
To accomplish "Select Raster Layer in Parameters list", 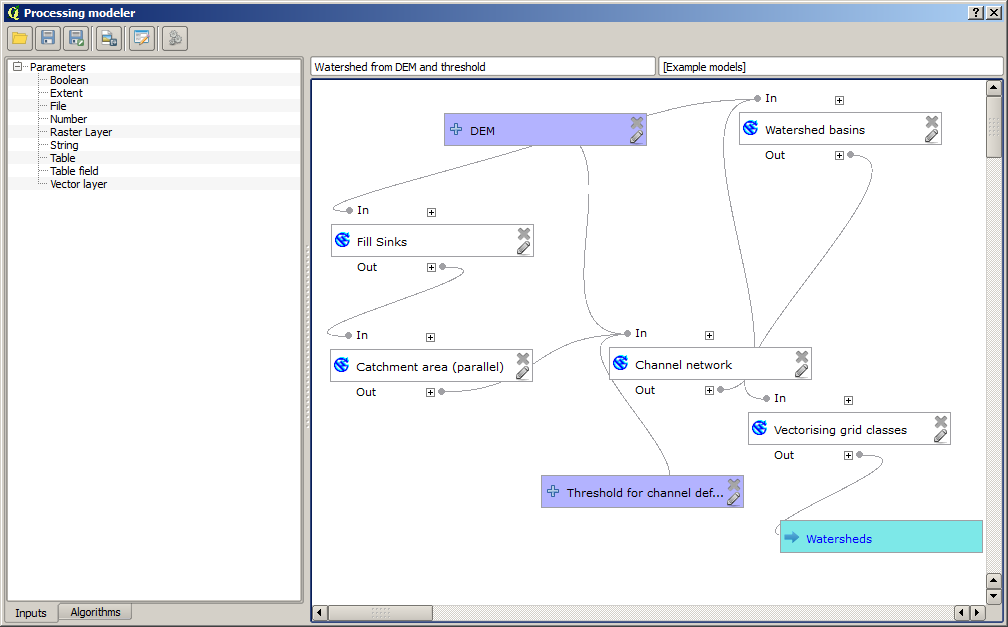I will [81, 132].
